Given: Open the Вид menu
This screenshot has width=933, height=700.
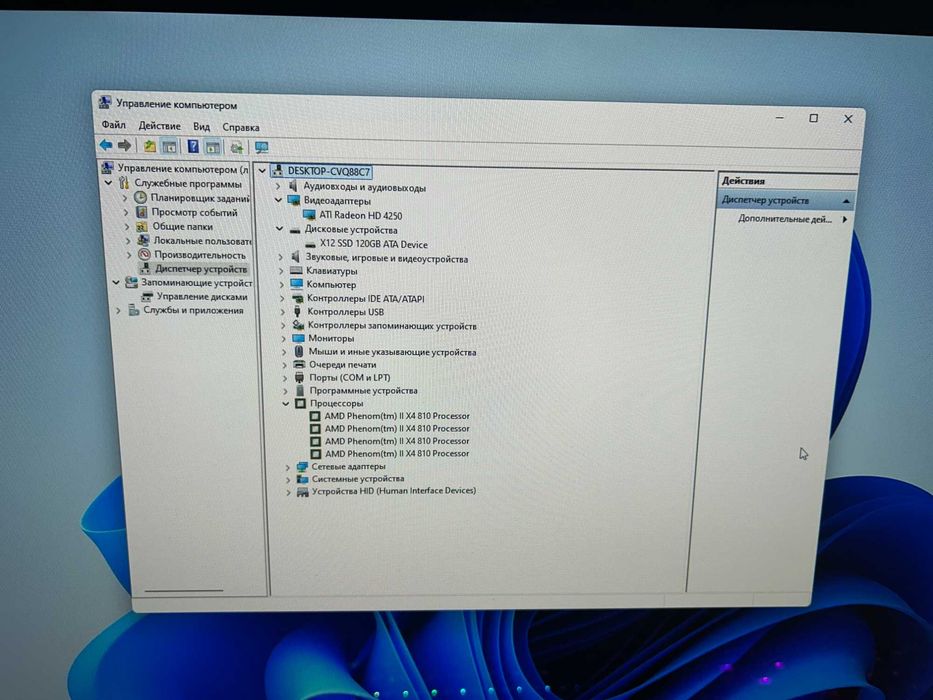Looking at the screenshot, I should pos(201,126).
